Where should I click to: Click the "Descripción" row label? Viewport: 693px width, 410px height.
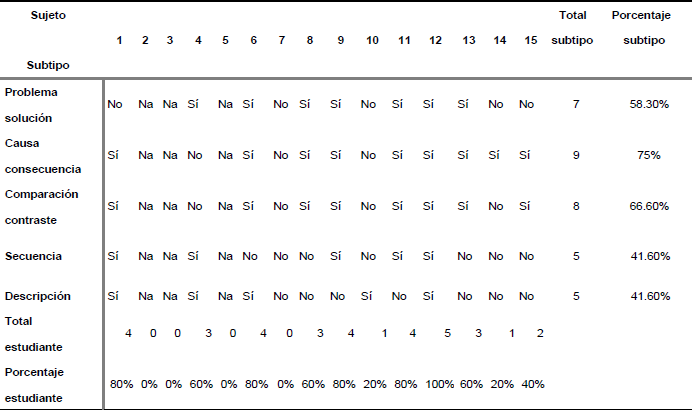[x=38, y=296]
